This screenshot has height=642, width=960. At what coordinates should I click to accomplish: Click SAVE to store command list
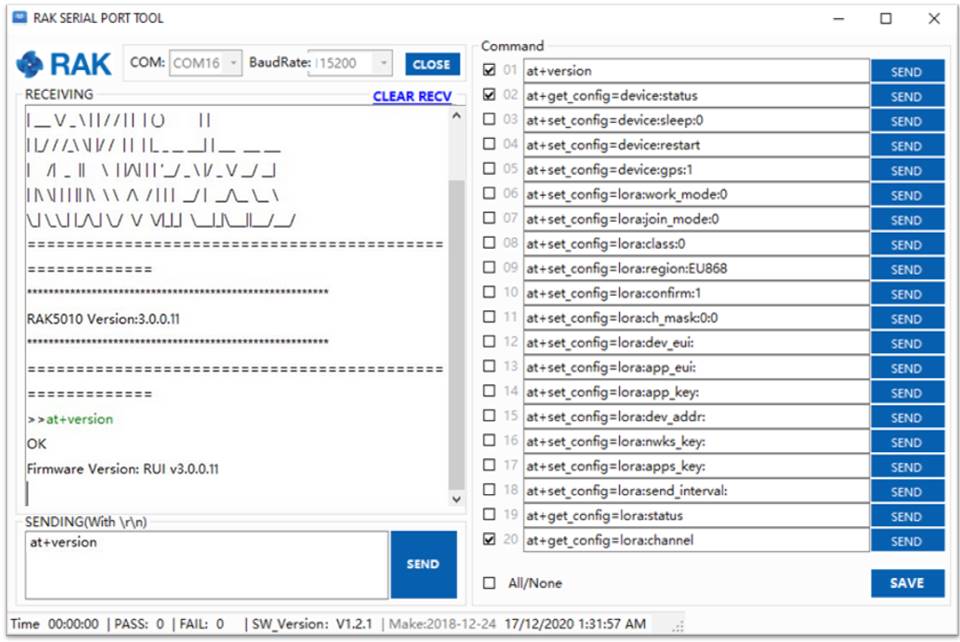click(907, 583)
